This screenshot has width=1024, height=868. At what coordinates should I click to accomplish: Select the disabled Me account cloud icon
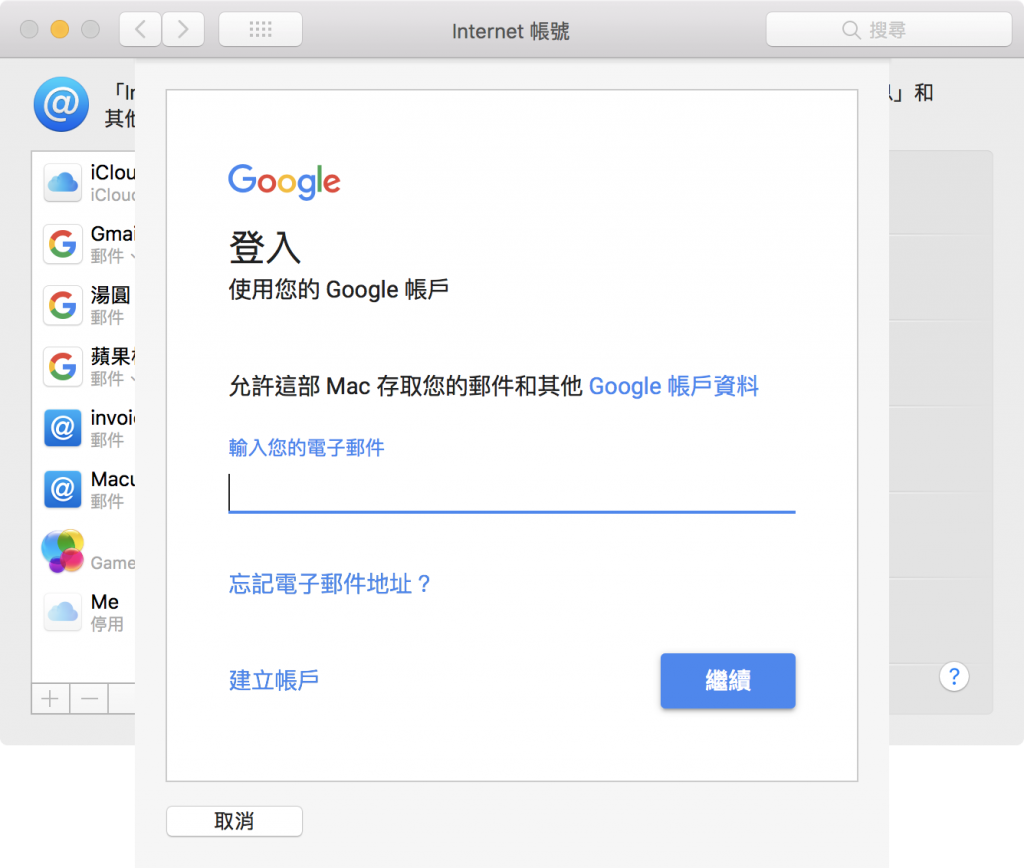point(63,612)
